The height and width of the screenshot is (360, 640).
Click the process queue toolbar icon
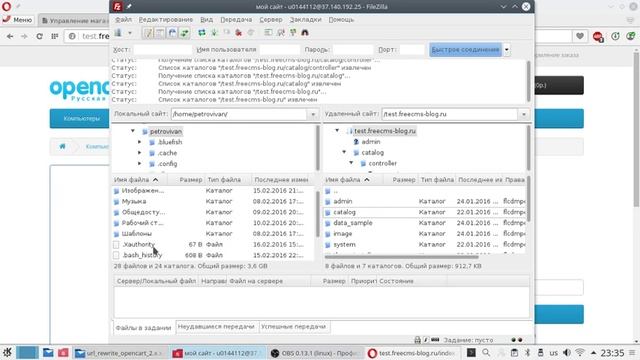tap(214, 33)
